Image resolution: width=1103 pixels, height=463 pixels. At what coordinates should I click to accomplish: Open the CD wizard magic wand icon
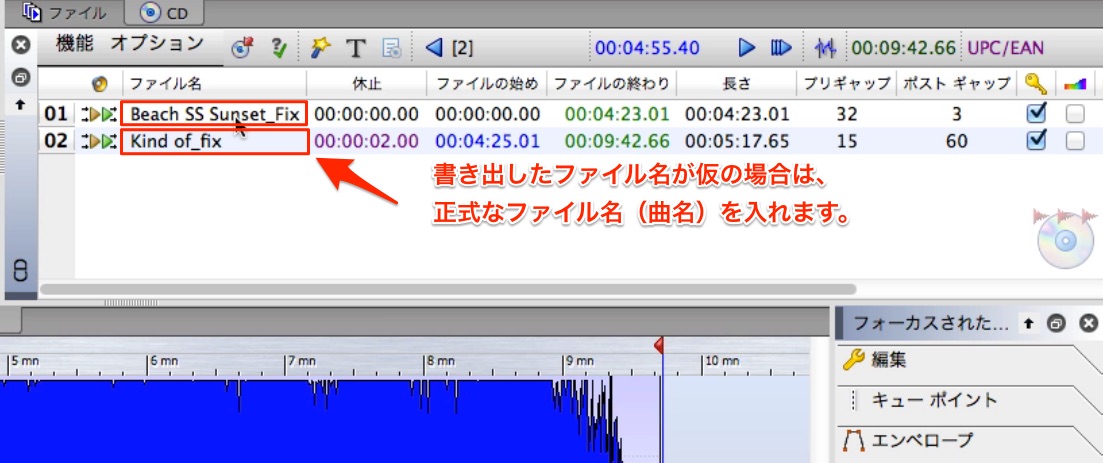click(321, 48)
